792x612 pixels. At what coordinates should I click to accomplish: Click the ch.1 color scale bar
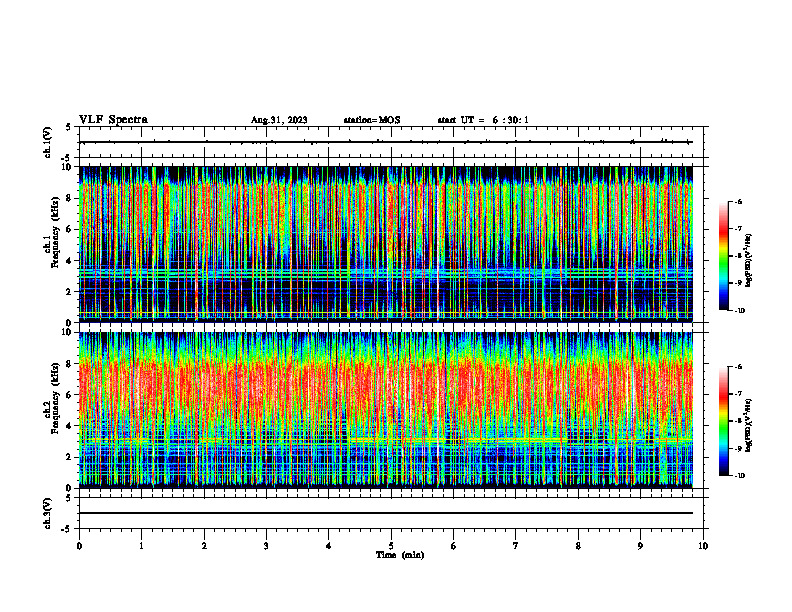click(724, 256)
